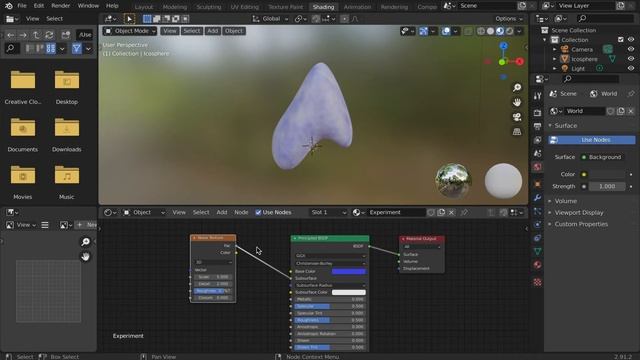Toggle Use Nodes checkbox in node editor
The image size is (640, 360).
click(x=258, y=212)
